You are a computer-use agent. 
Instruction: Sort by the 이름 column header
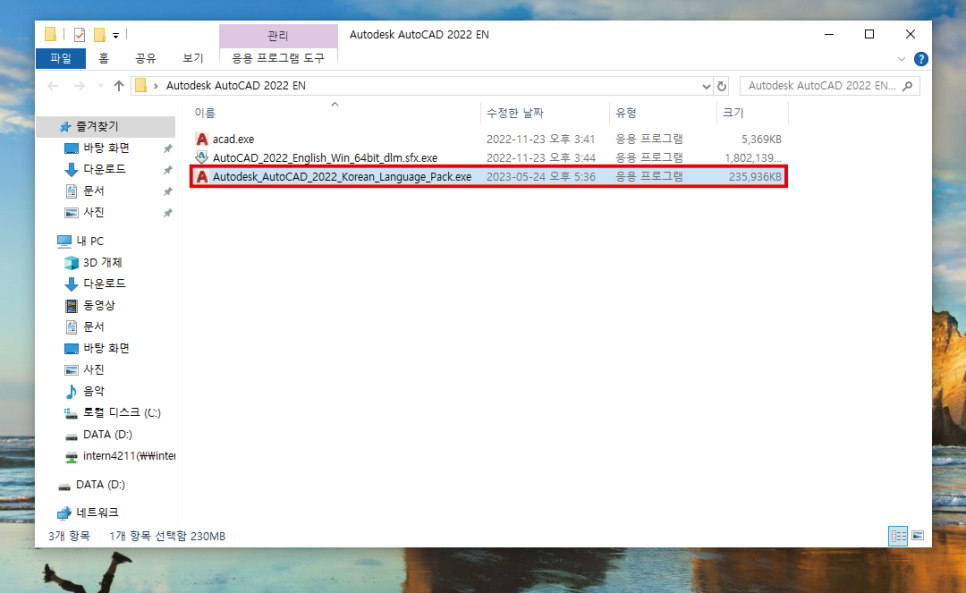[x=205, y=113]
